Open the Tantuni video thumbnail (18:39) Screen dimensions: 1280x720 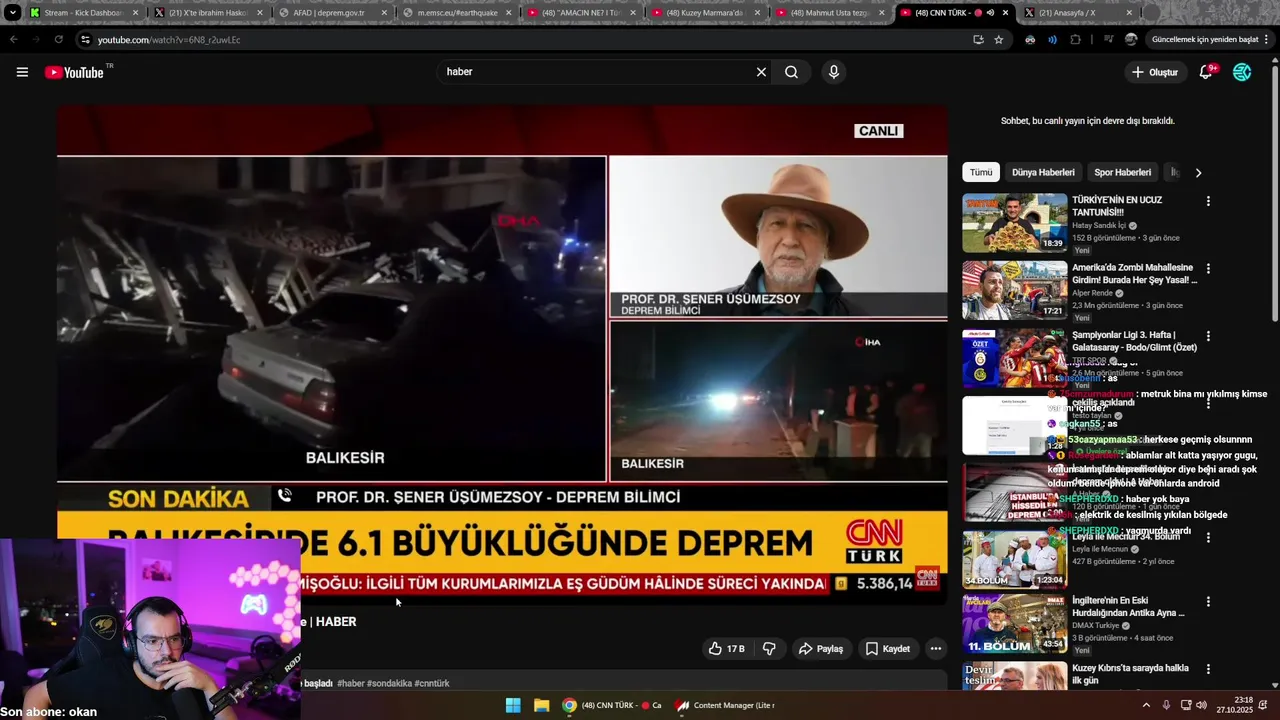click(x=1015, y=222)
